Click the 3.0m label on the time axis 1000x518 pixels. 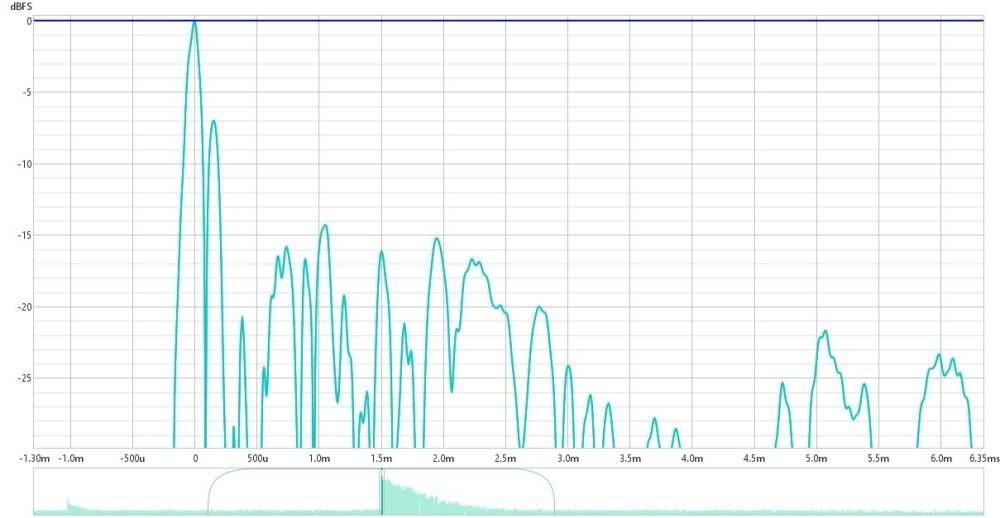pos(568,459)
